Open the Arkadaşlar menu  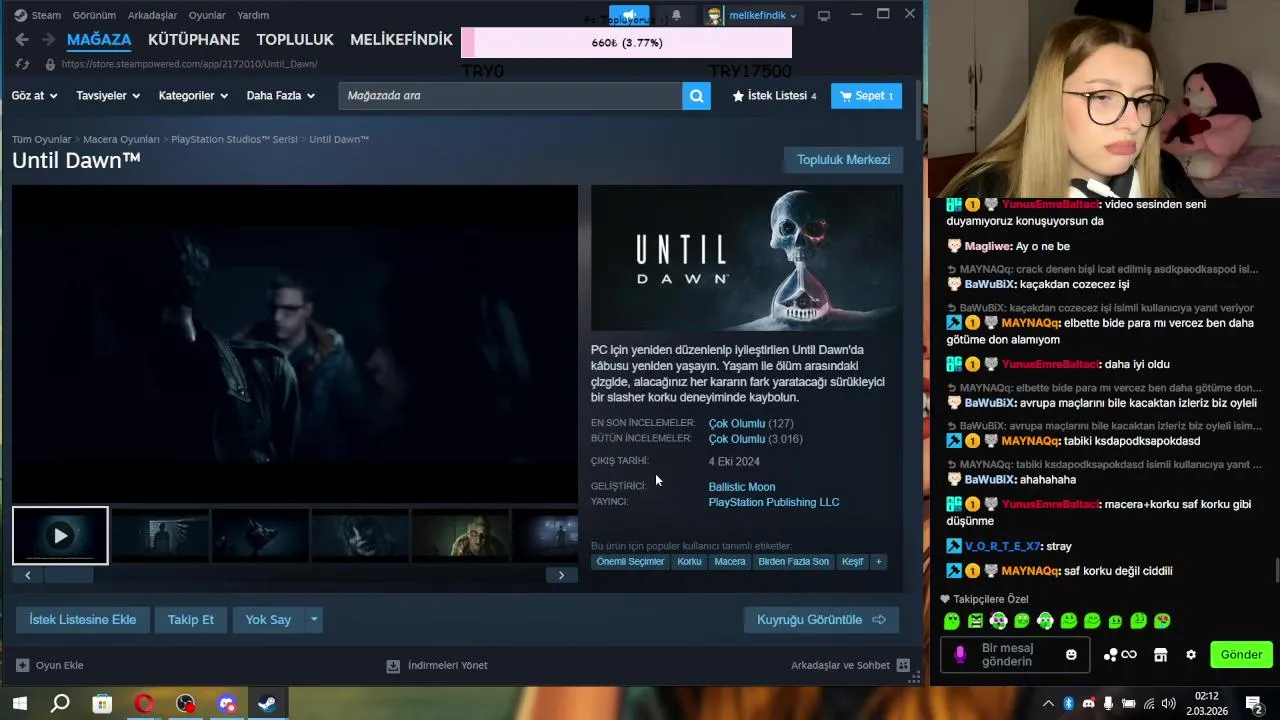(x=152, y=15)
